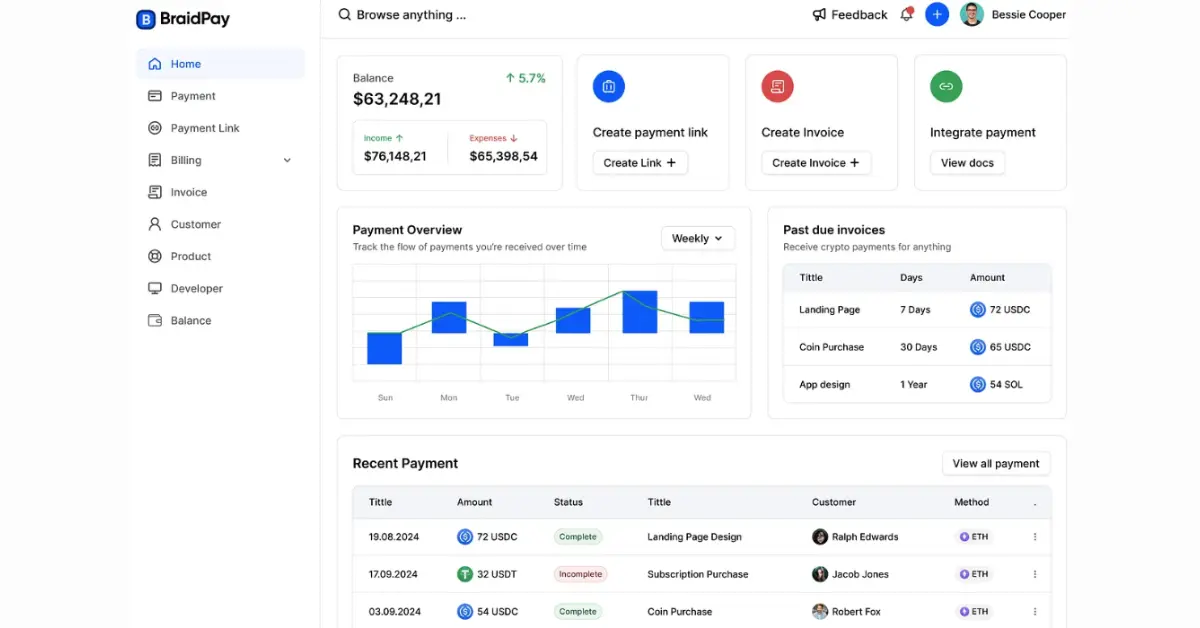Click the green Integrate payment icon
This screenshot has height=628, width=1200.
pos(946,86)
